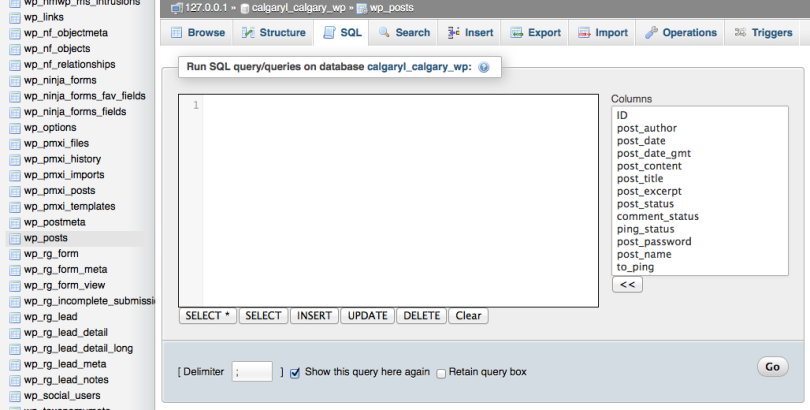The height and width of the screenshot is (410, 810).
Task: Click the table icon beside wp_rg_lead_notes
Action: tap(15, 381)
